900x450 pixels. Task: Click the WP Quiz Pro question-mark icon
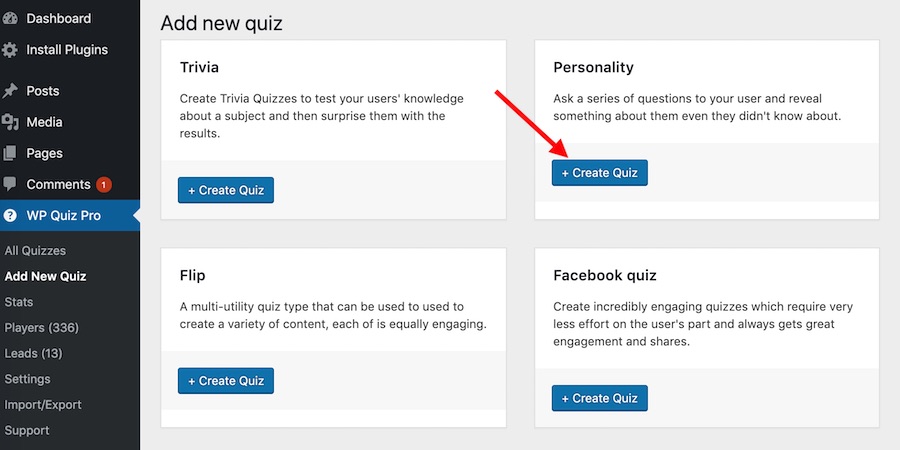coord(10,215)
